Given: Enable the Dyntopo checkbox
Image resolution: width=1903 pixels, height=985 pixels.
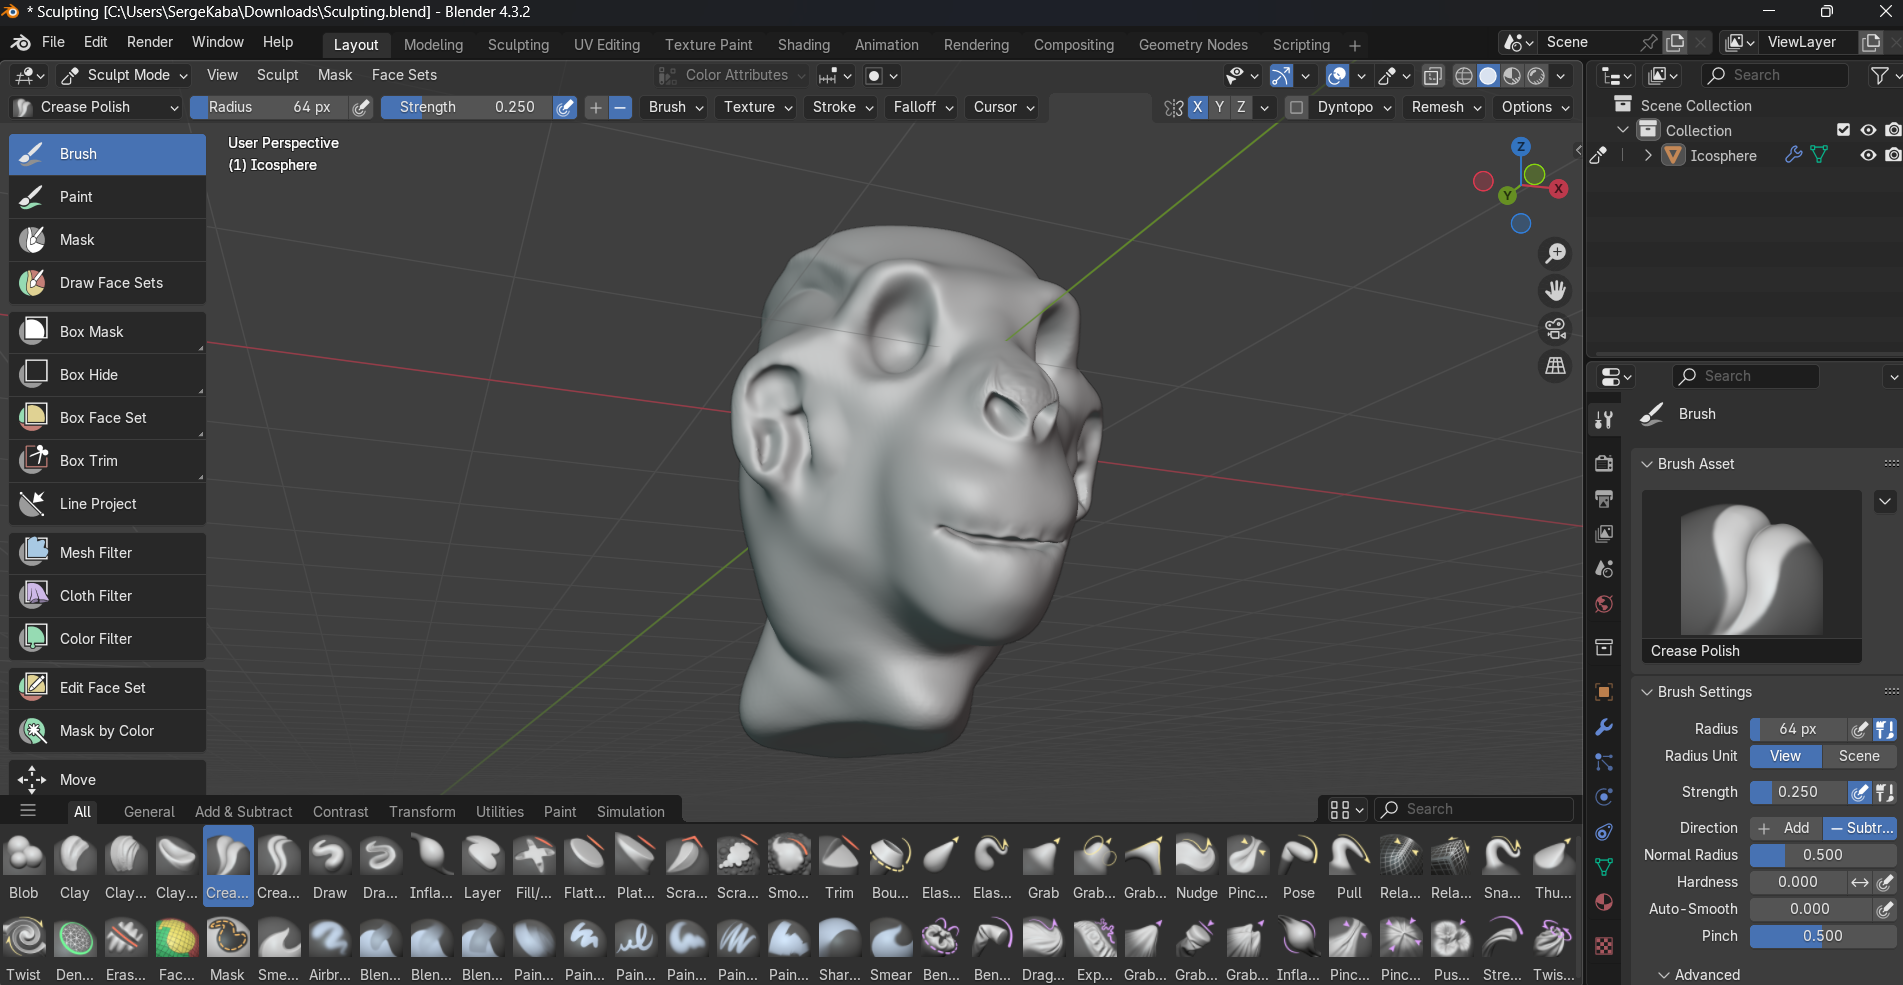Looking at the screenshot, I should coord(1296,107).
